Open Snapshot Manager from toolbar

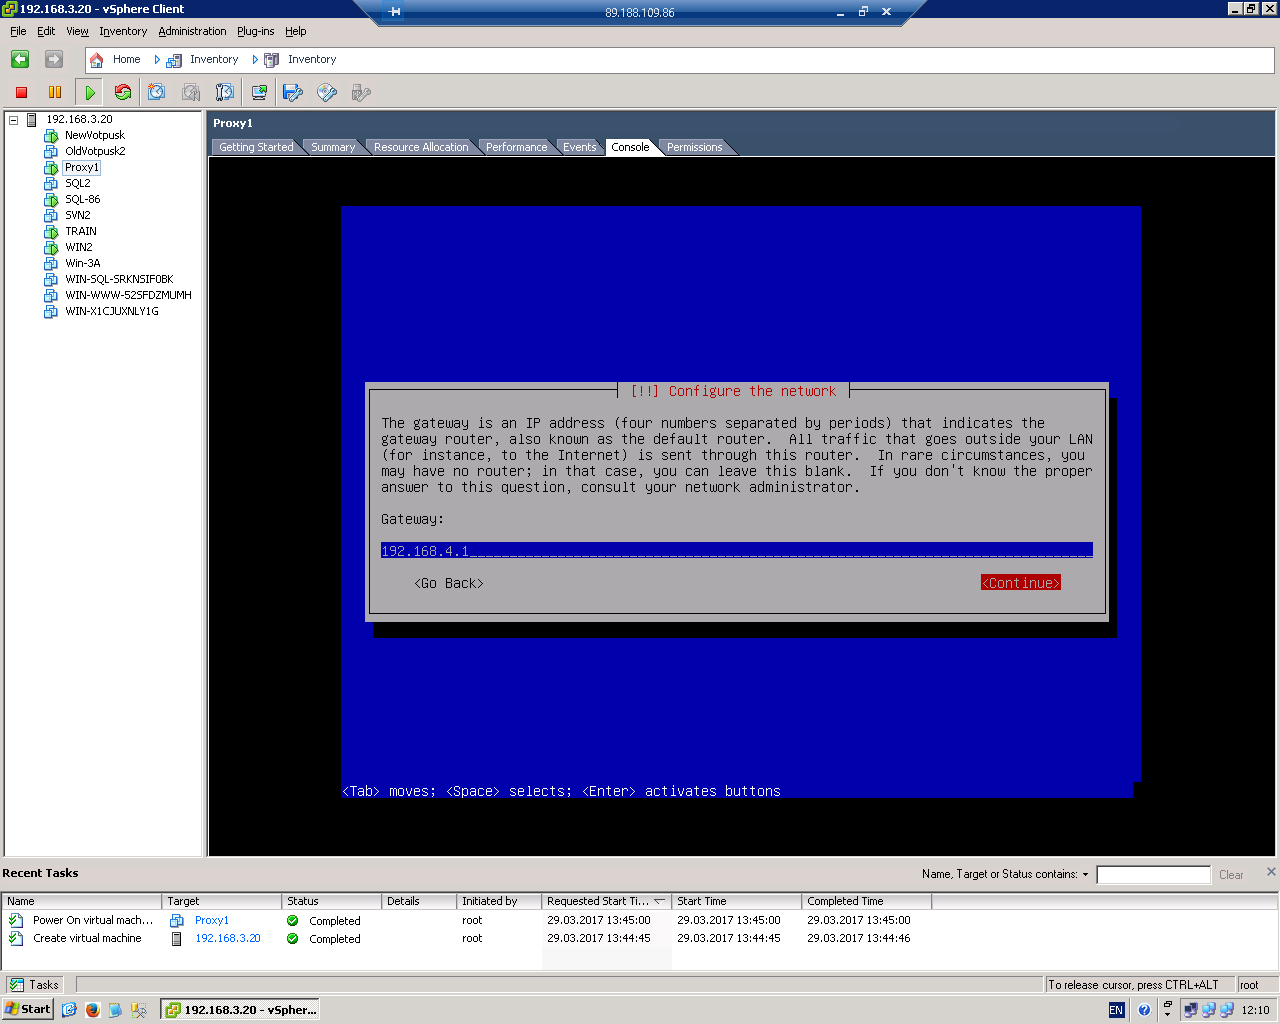[225, 92]
